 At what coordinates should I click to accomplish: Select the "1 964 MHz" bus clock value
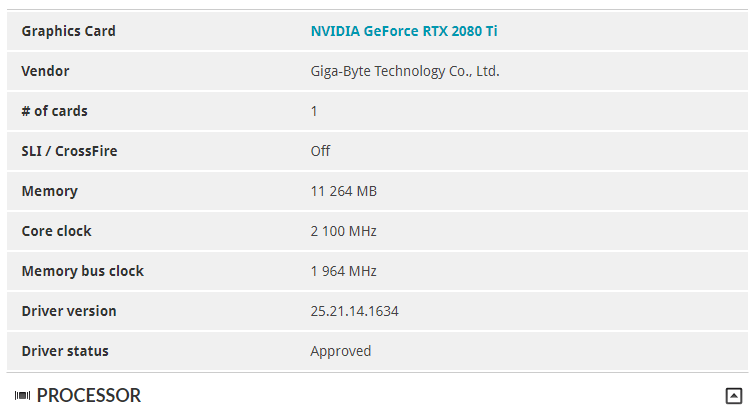tap(344, 271)
